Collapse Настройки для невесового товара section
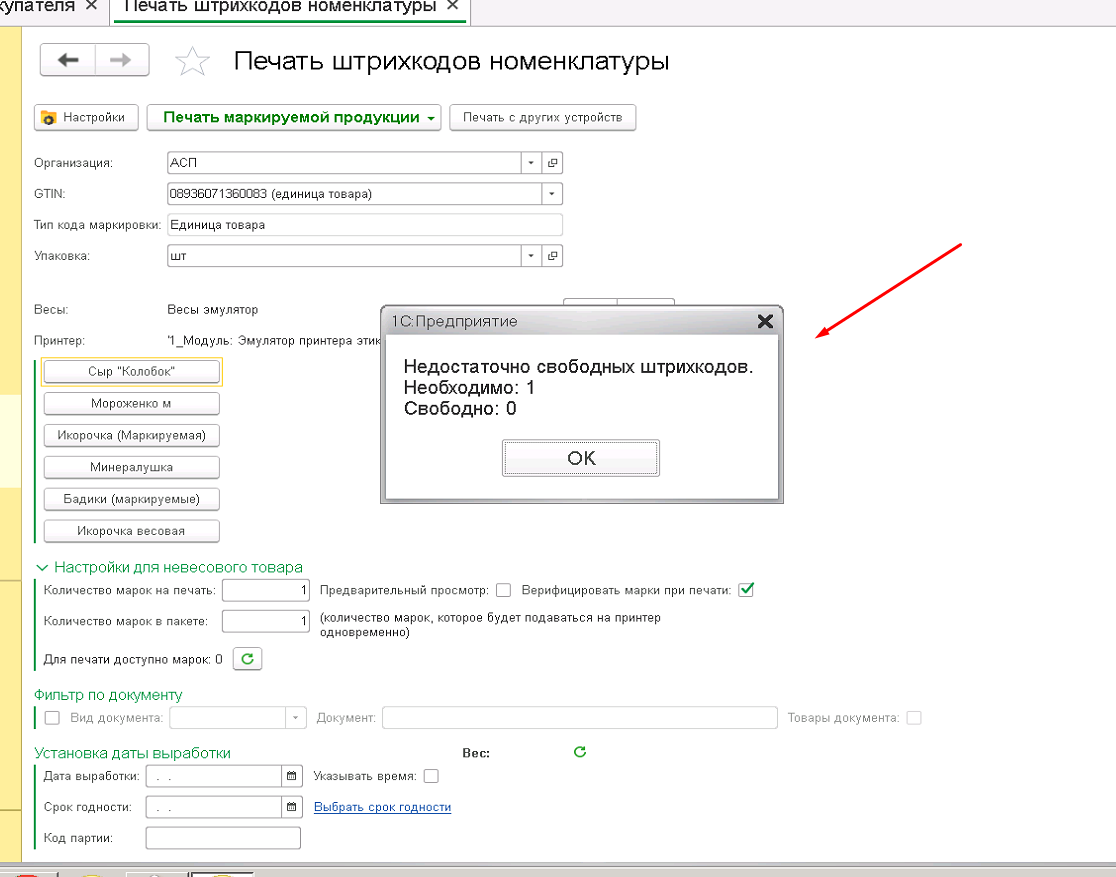Screen dimensions: 1116x877 pos(43,567)
